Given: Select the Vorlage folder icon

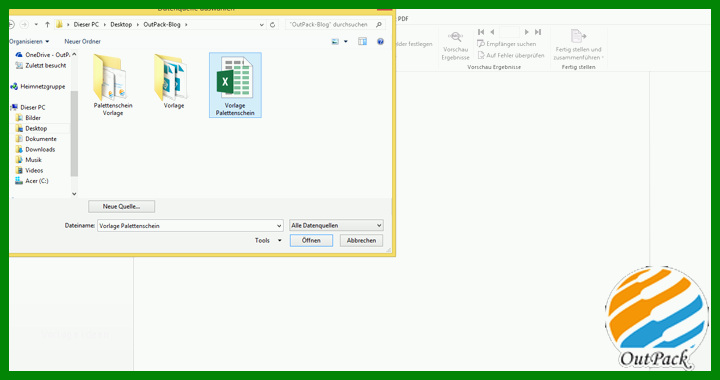Looking at the screenshot, I should tap(170, 77).
